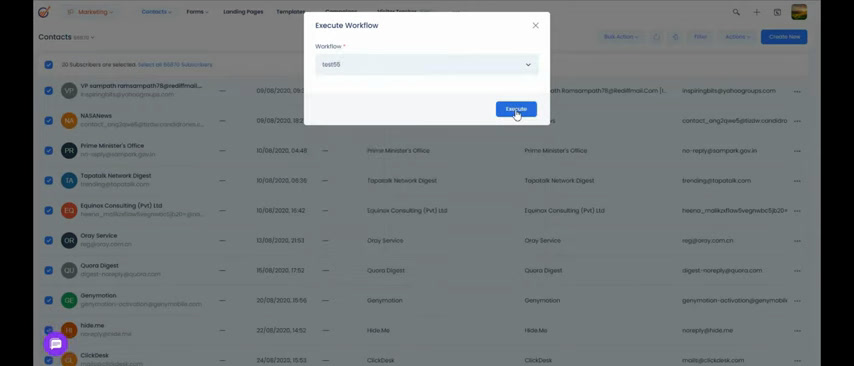Screen dimensions: 854x366
Task: Open more options for Quora Digest row
Action: (797, 271)
